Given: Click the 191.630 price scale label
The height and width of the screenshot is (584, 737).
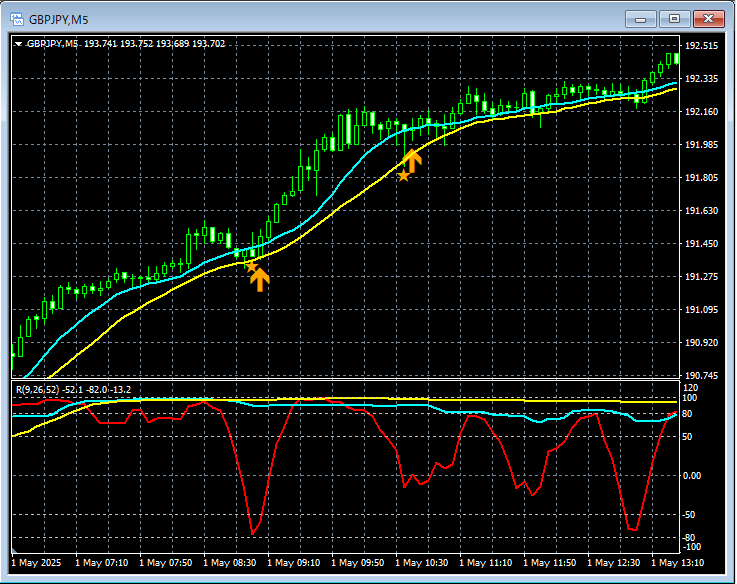Looking at the screenshot, I should pos(702,211).
